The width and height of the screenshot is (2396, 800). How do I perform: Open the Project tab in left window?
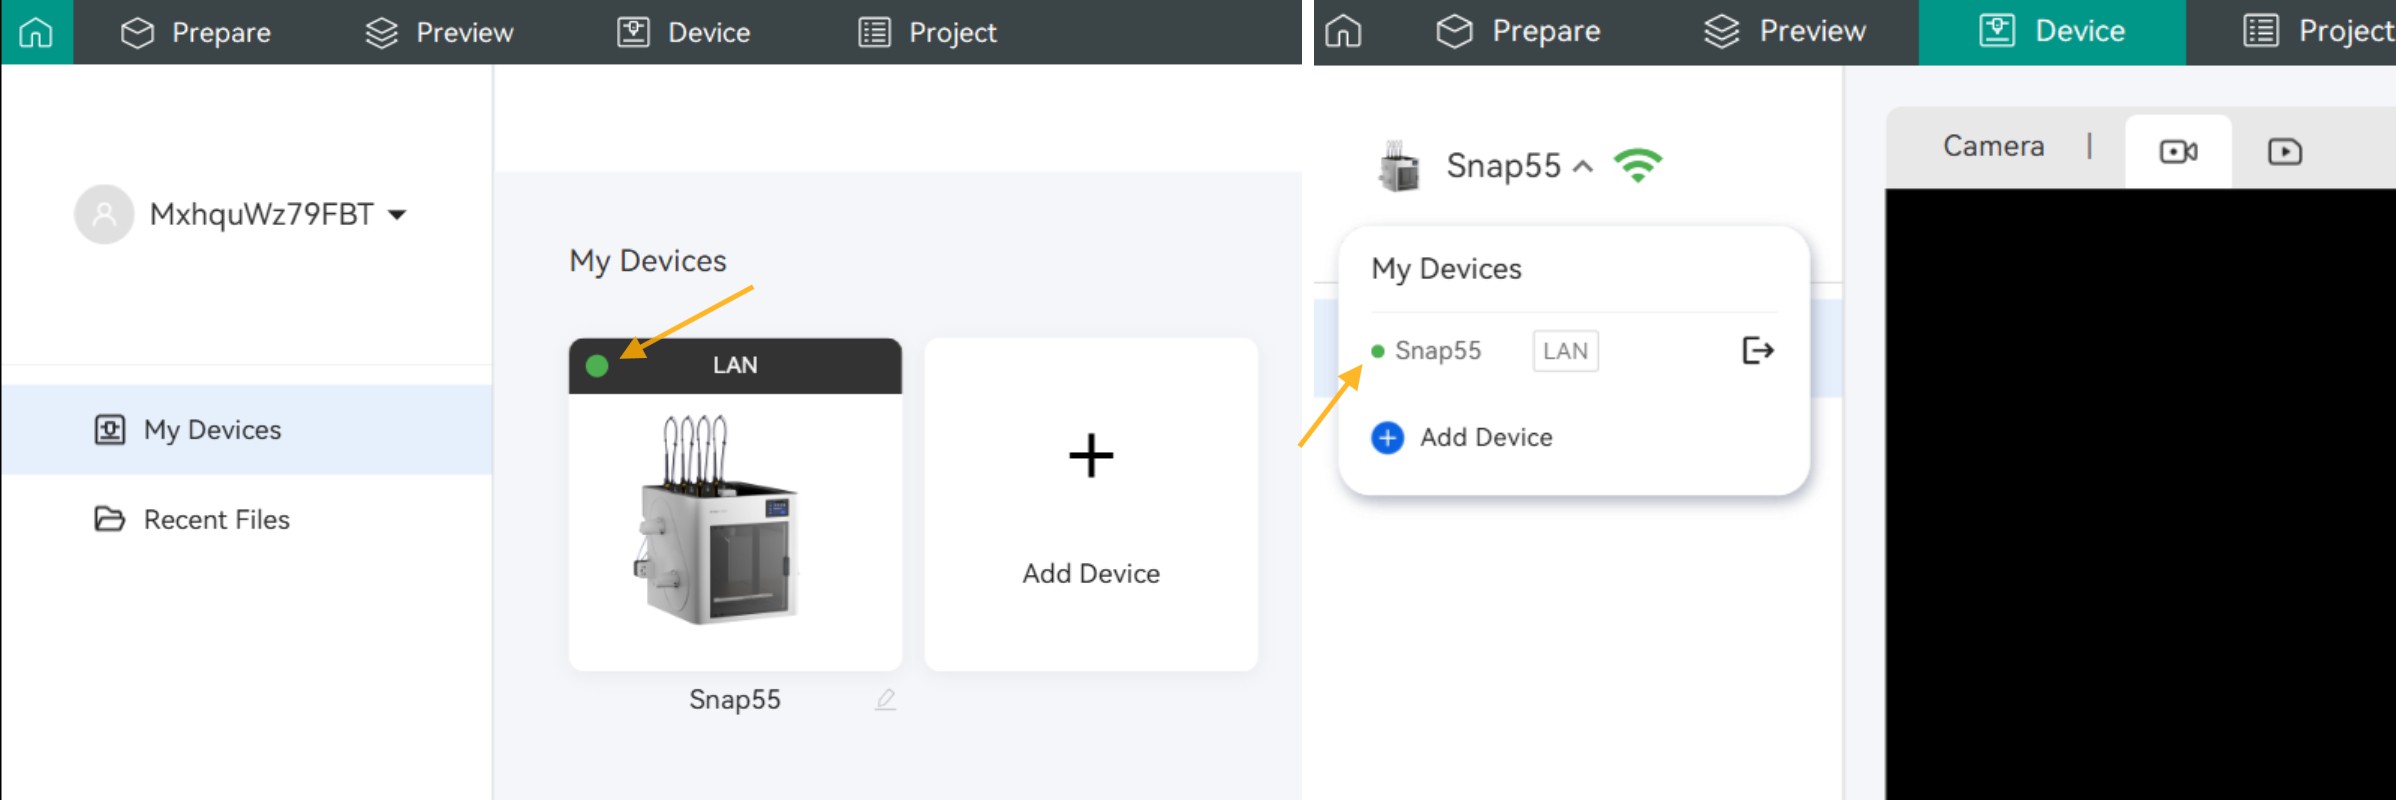click(927, 32)
